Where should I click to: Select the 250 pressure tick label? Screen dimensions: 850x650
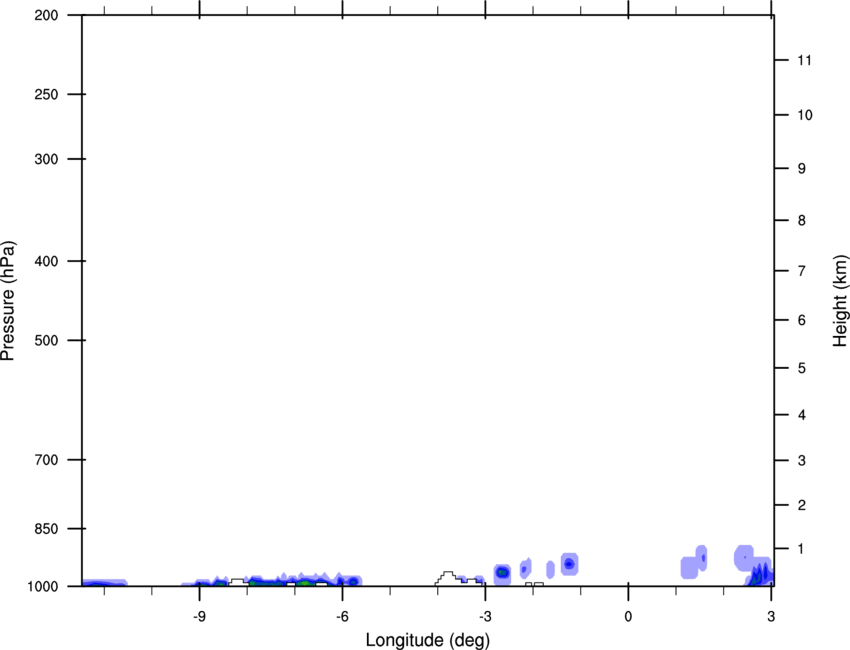click(x=46, y=94)
